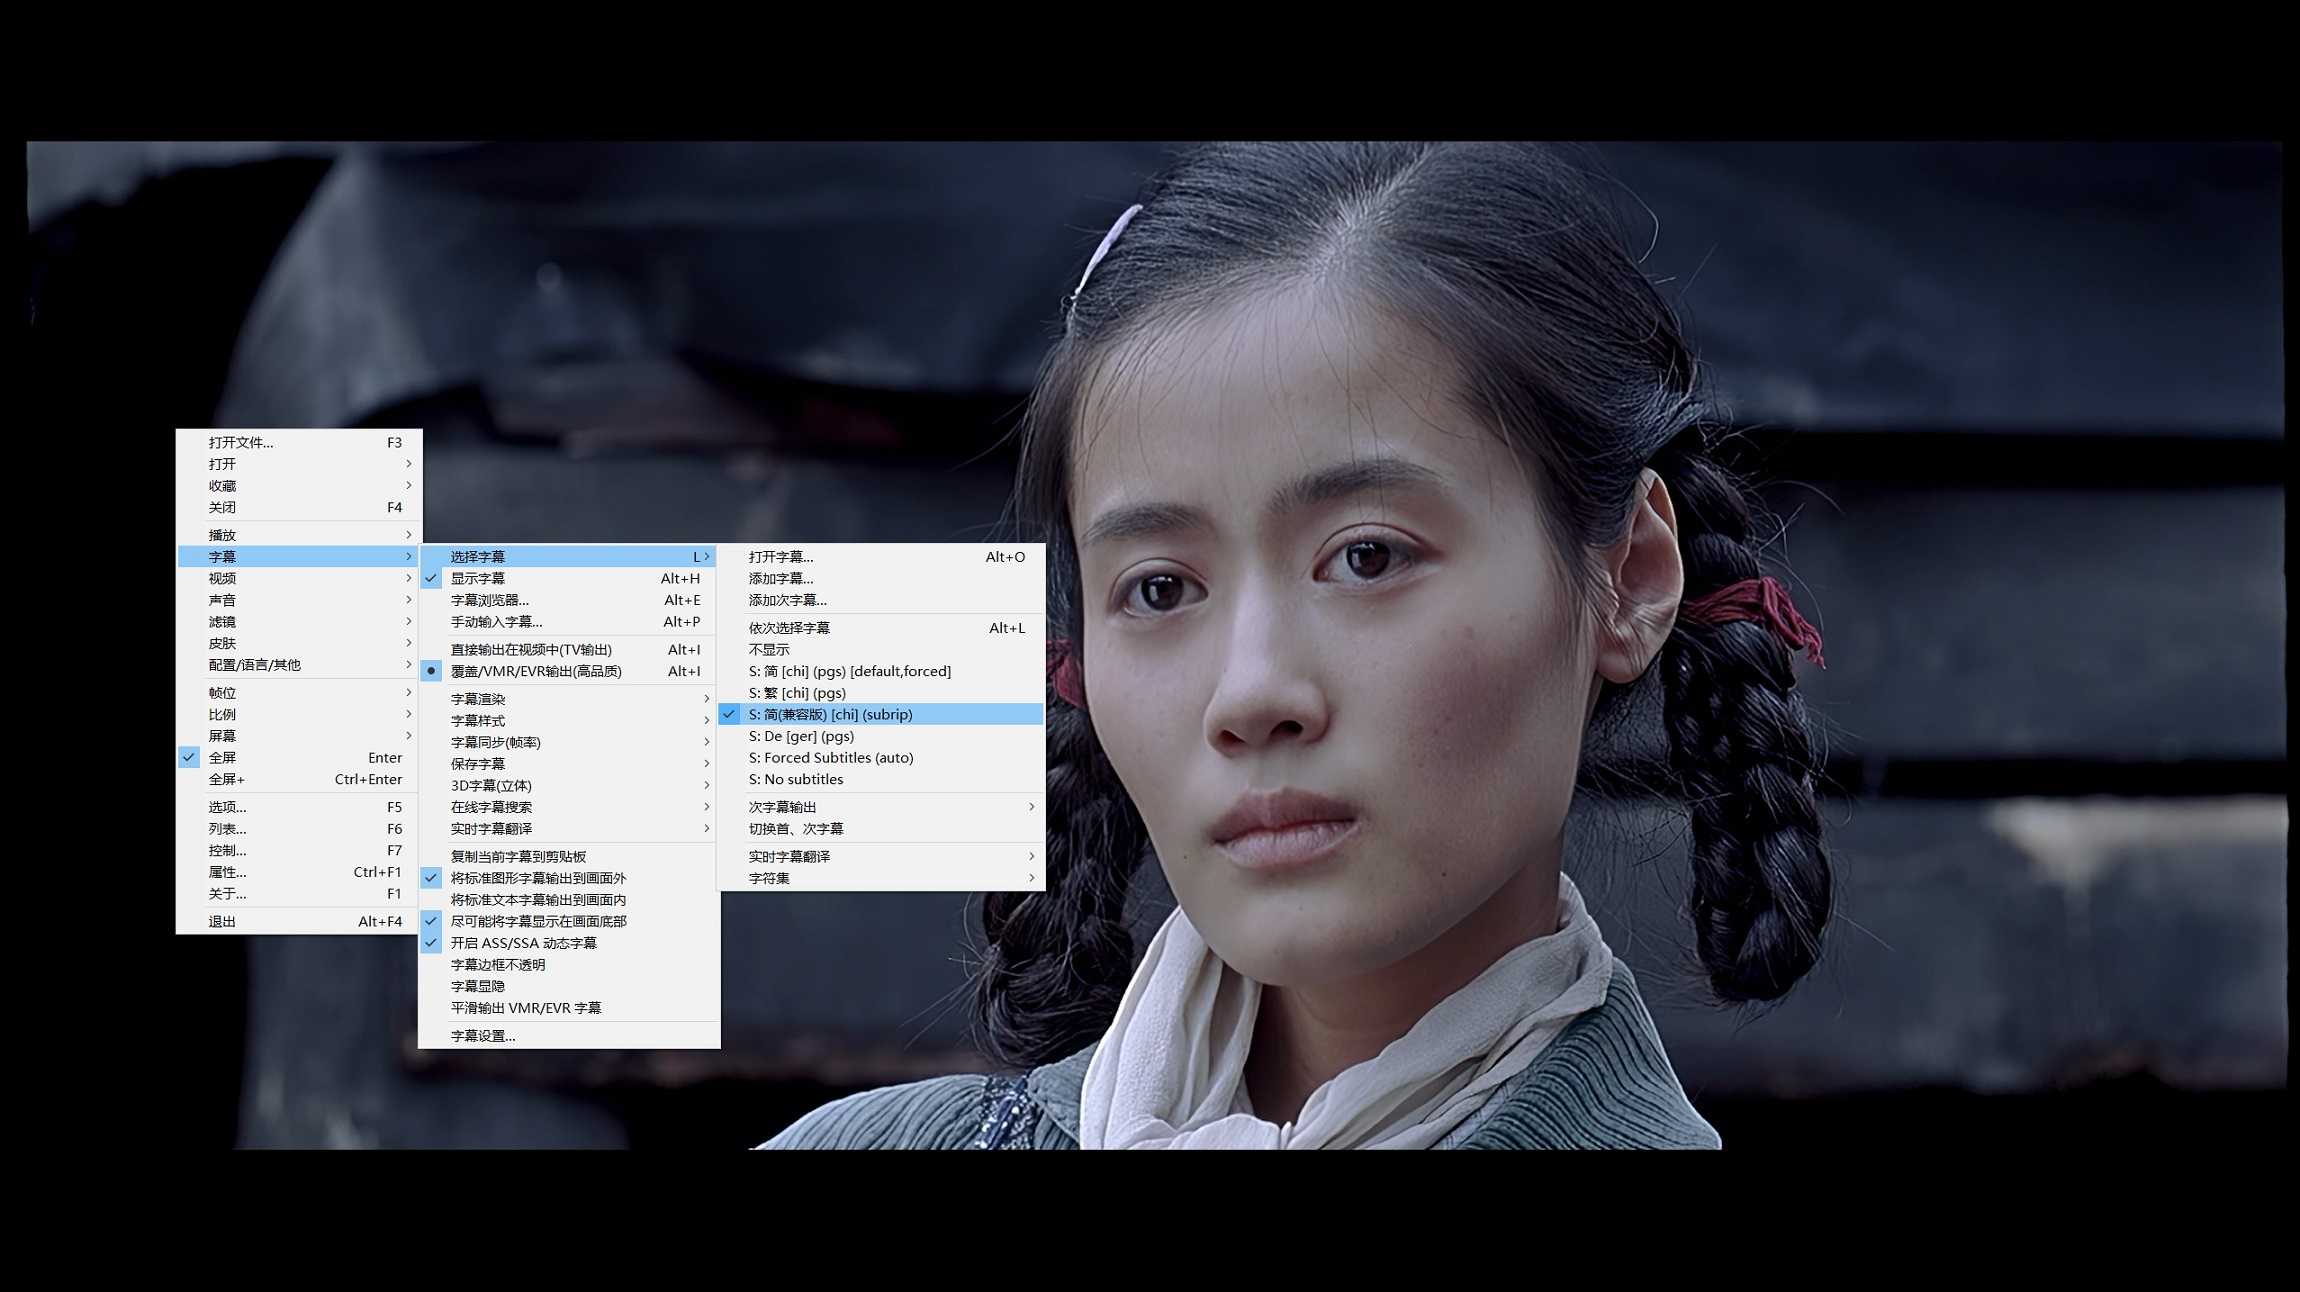Open 字幕浏览器... entry
Screen dimensions: 2300x1292
[568, 600]
